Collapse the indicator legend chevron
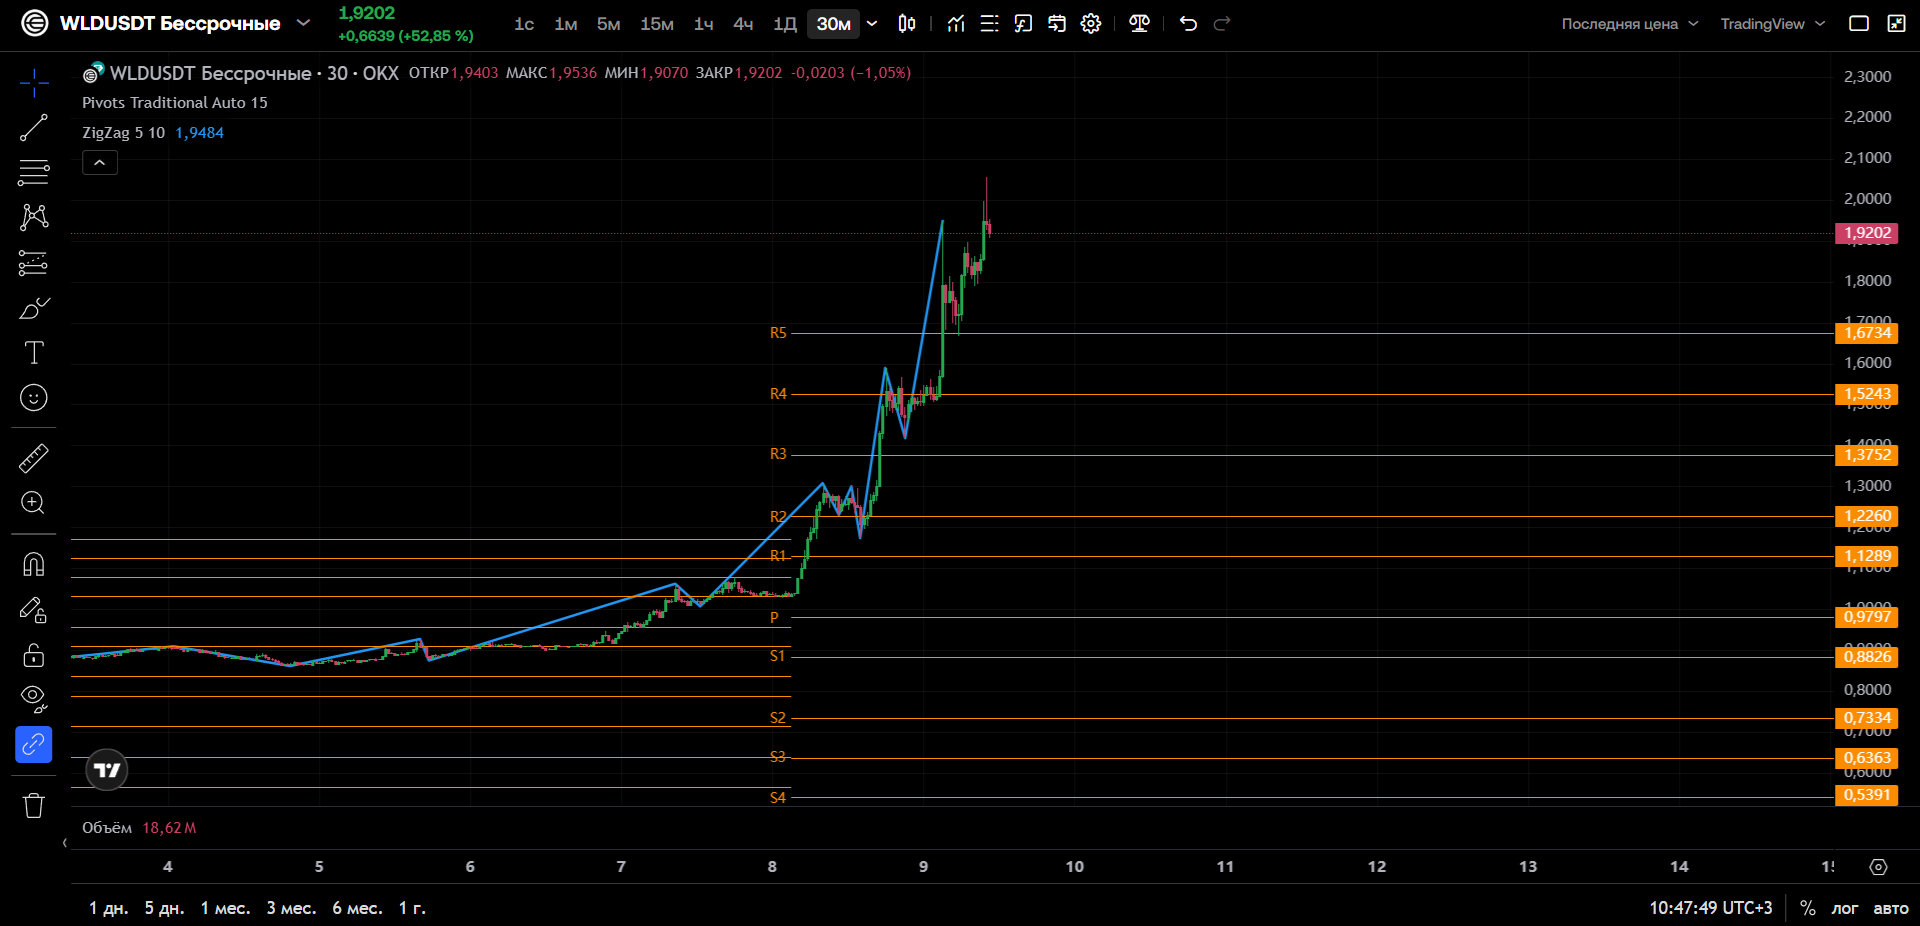The width and height of the screenshot is (1920, 926). coord(100,162)
